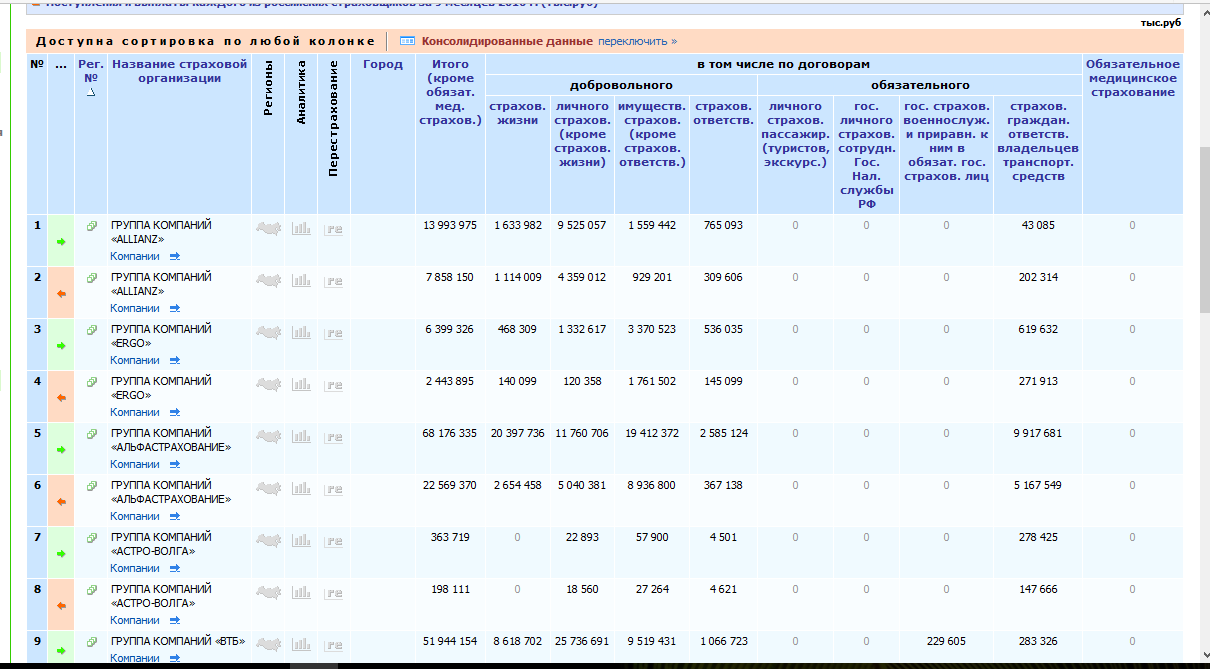
Task: Click registration number icon in row 1
Action: (91, 225)
